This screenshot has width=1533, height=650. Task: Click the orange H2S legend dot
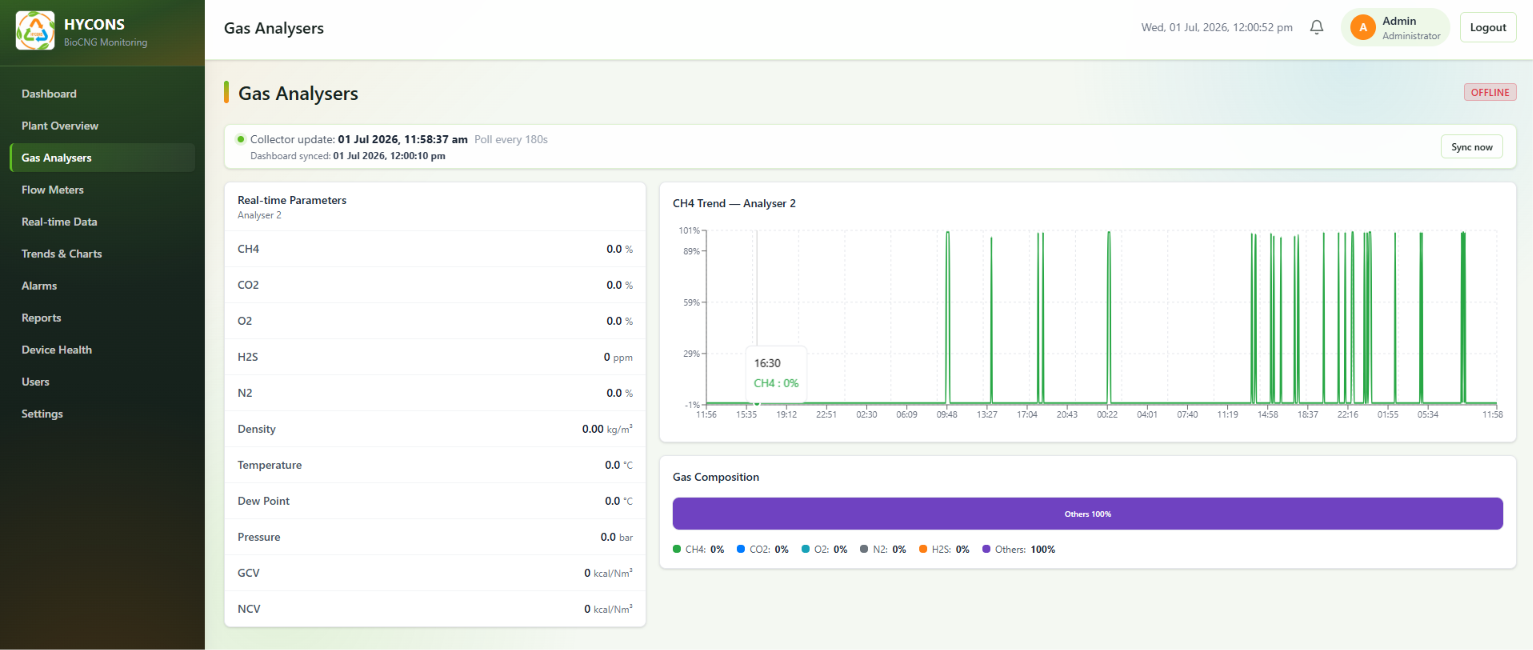[x=923, y=549]
